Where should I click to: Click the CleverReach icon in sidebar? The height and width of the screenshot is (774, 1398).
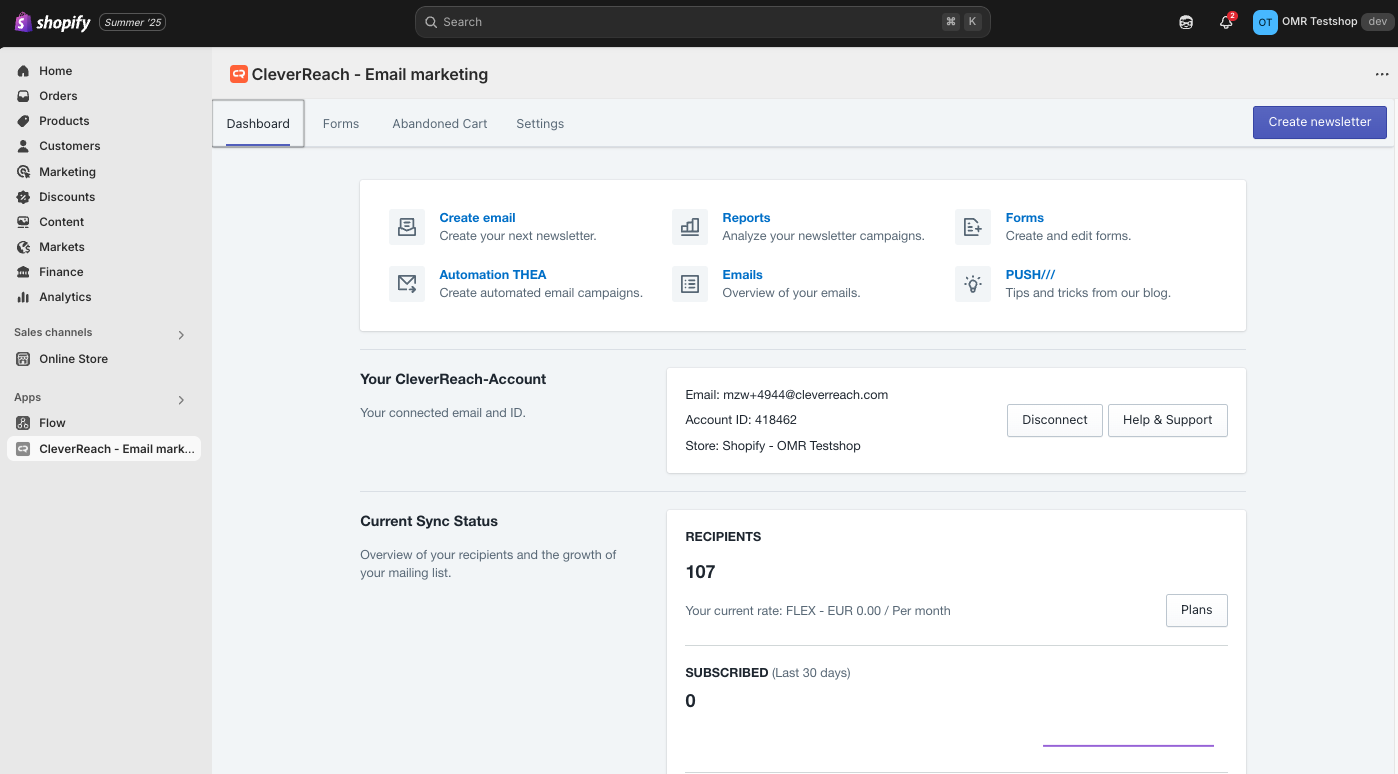(x=23, y=449)
